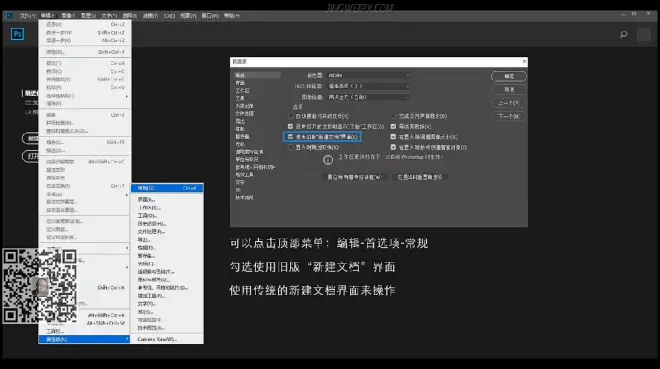Open the search magnifier icon

click(624, 35)
